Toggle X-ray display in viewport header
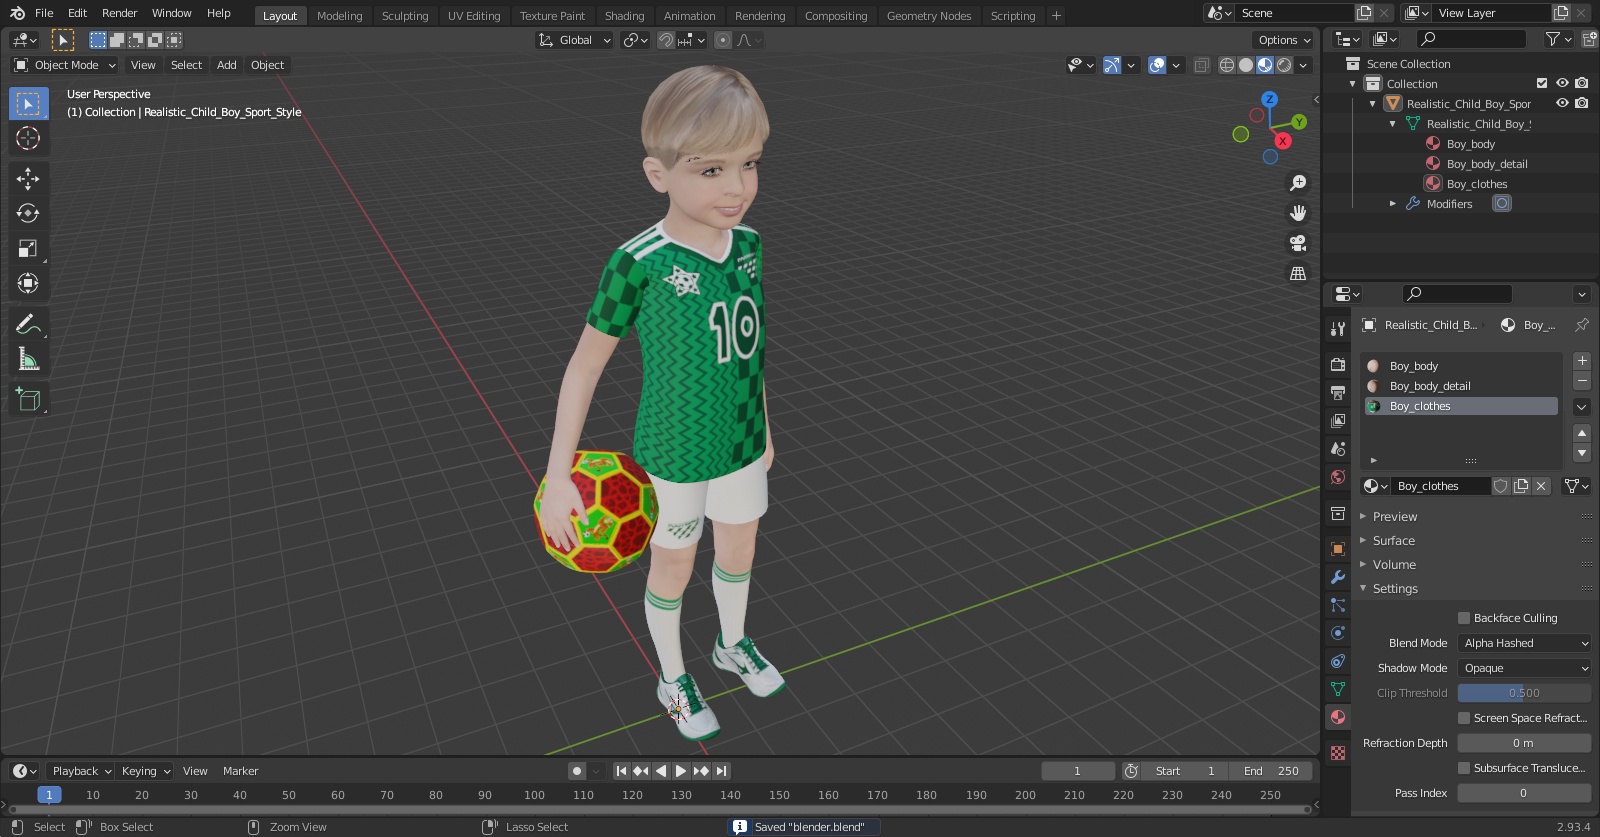Screen dimensions: 1600x837 [x=1201, y=65]
